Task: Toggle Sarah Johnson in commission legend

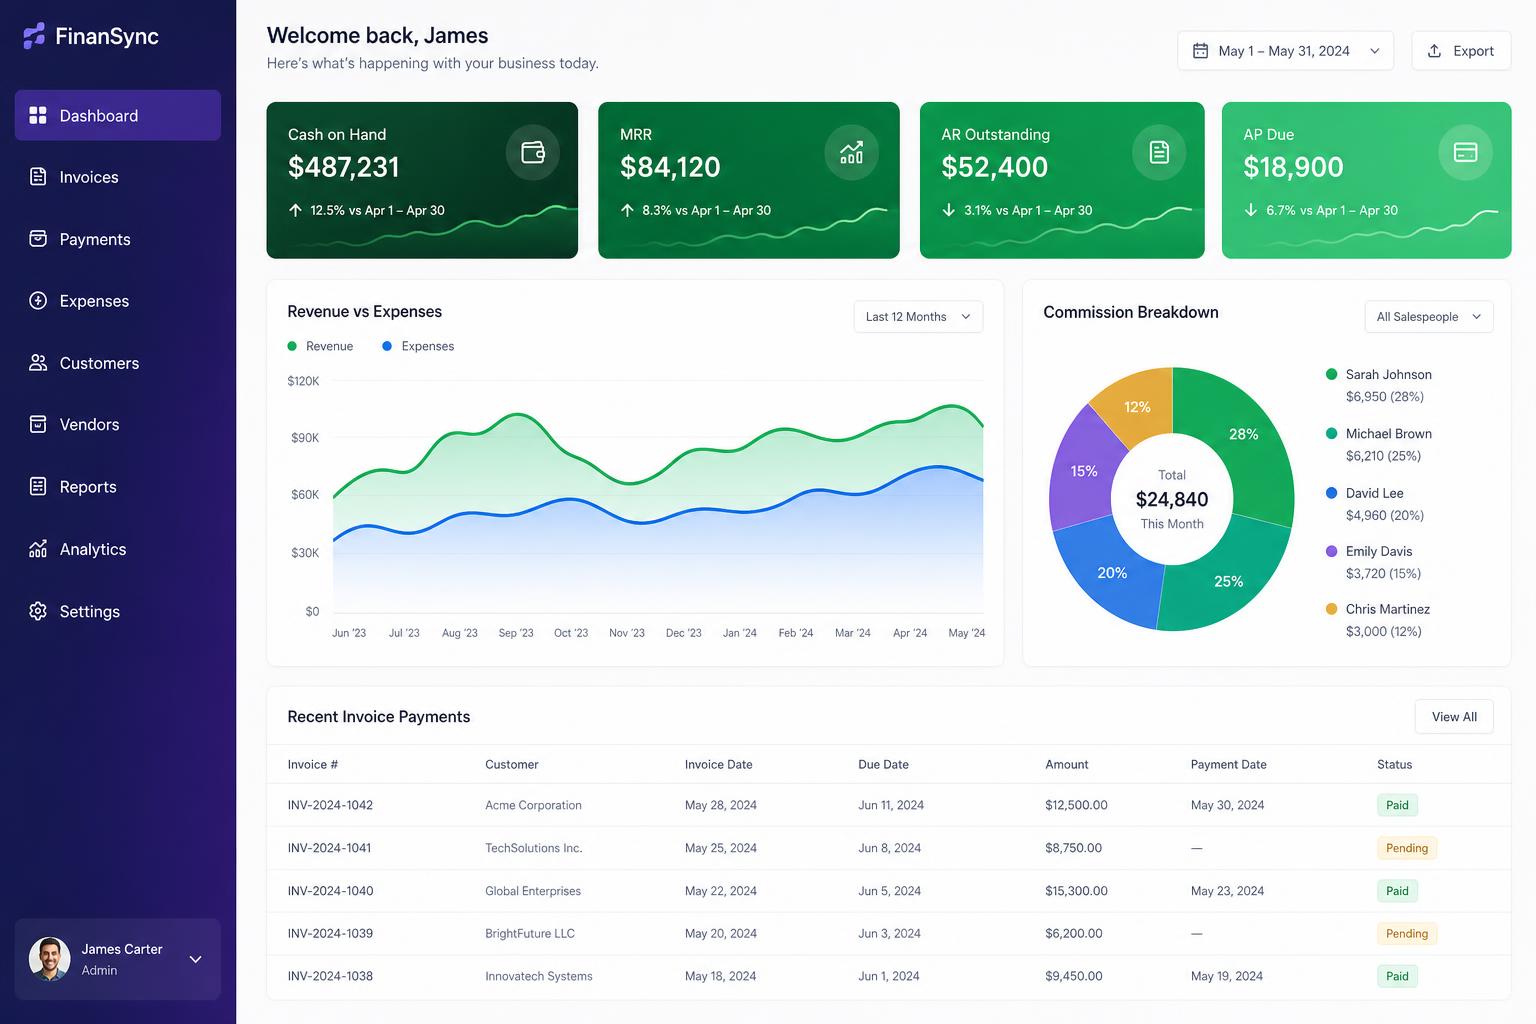Action: (1378, 385)
